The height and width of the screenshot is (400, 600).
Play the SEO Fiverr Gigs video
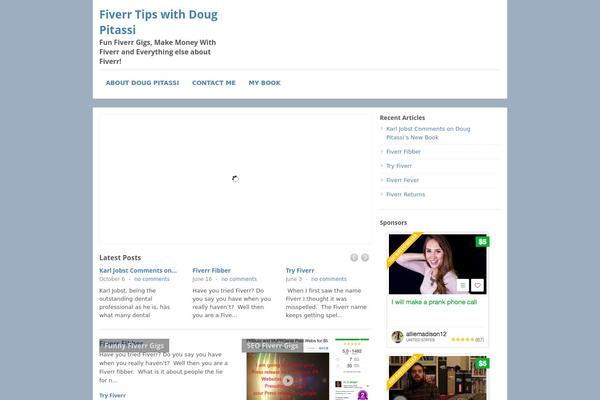click(288, 380)
